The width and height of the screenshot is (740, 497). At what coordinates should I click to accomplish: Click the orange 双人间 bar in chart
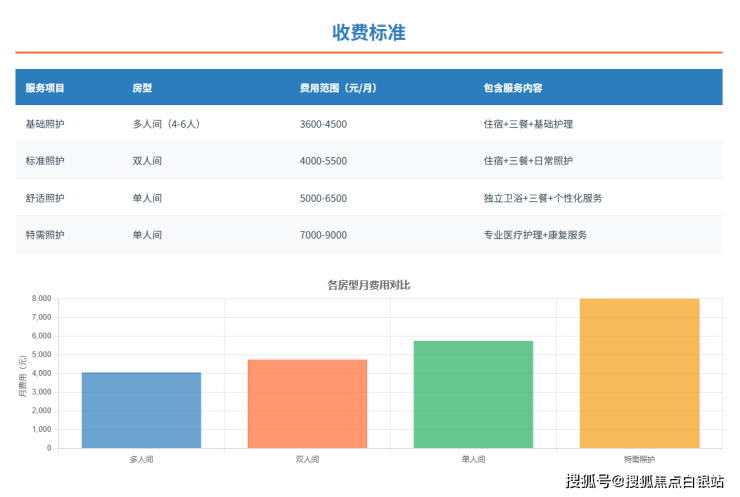tap(307, 403)
